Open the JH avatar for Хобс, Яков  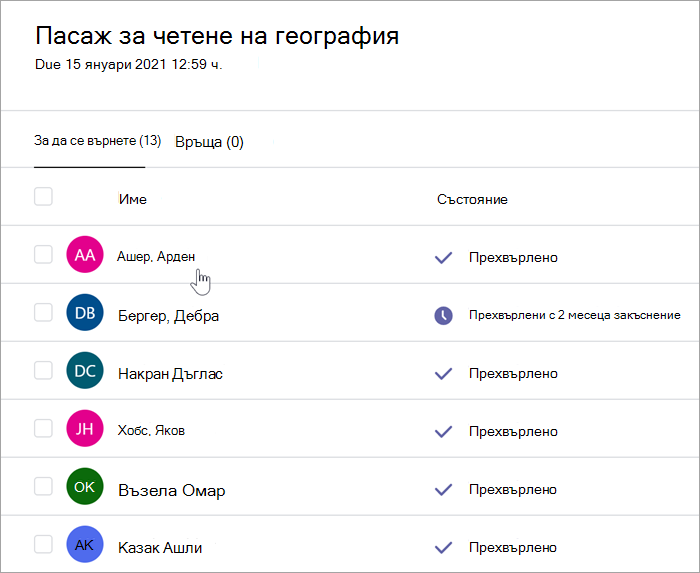85,428
